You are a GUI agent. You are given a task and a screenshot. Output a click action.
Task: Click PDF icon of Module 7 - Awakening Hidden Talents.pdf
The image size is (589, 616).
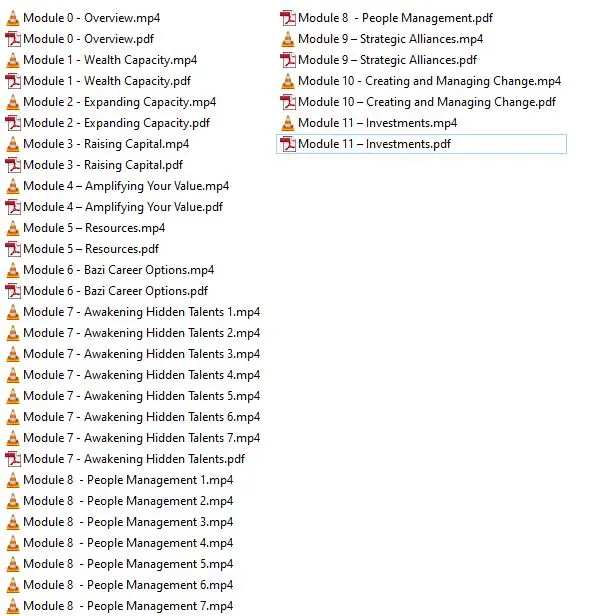coord(13,459)
